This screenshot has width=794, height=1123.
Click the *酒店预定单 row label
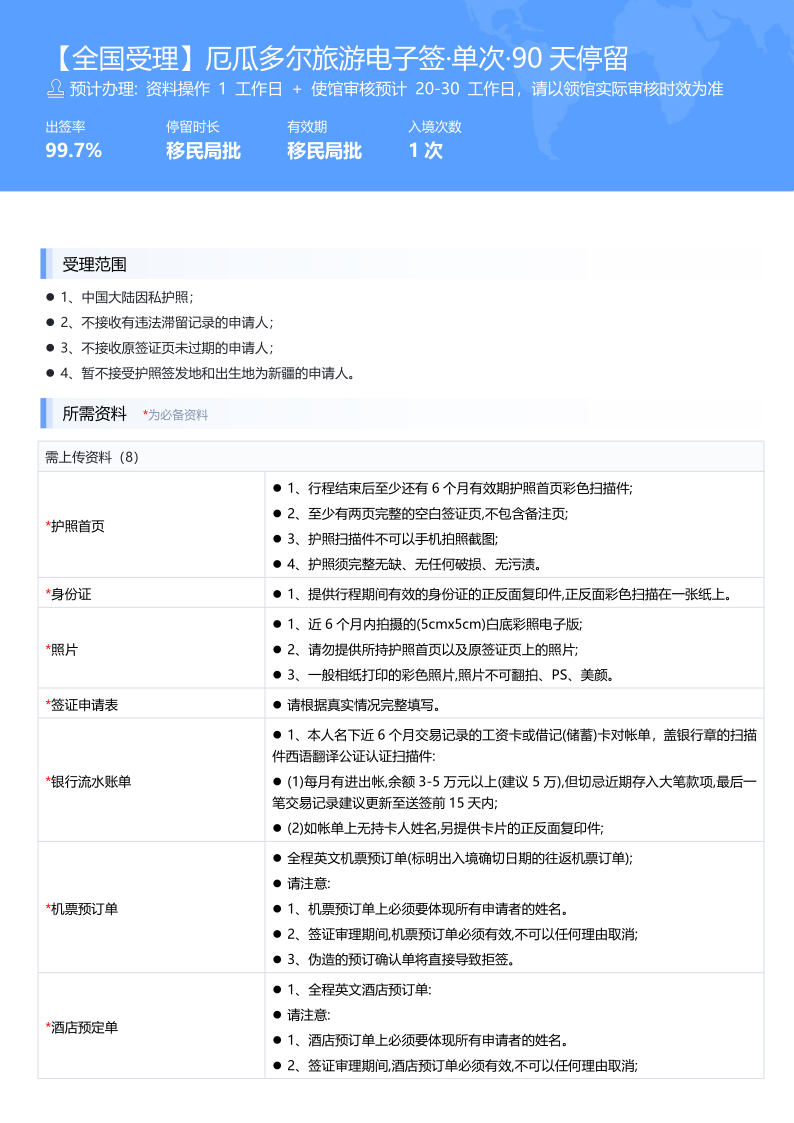pyautogui.click(x=82, y=1028)
